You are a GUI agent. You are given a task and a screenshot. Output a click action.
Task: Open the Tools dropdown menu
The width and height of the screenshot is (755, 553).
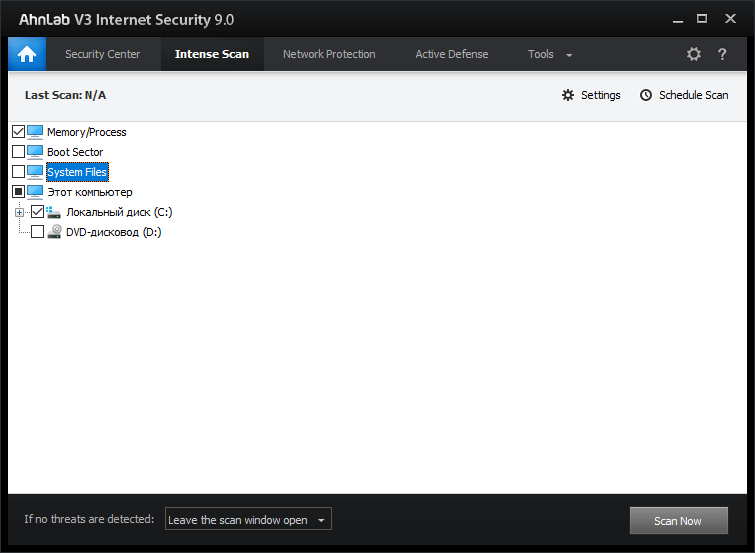550,54
